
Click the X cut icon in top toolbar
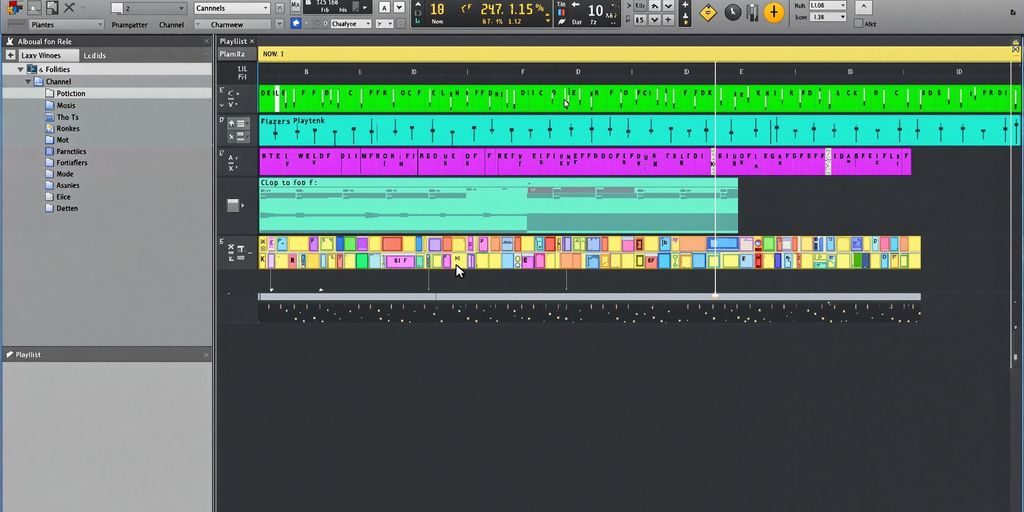point(69,8)
